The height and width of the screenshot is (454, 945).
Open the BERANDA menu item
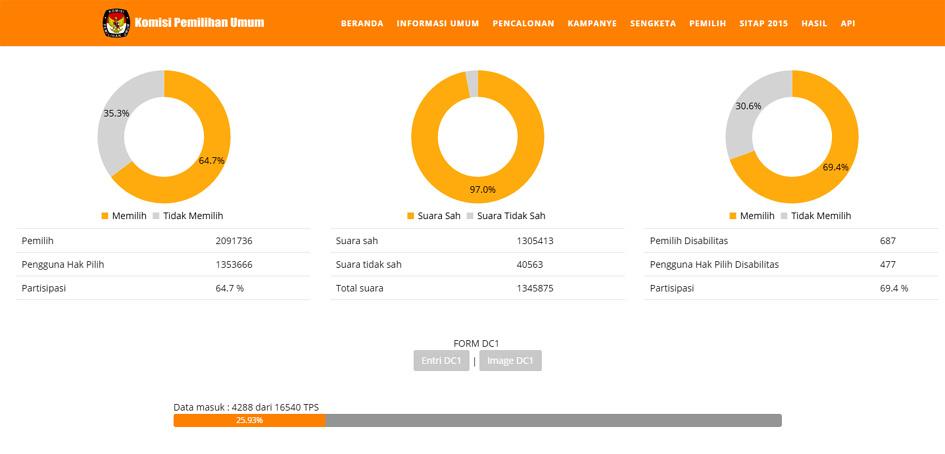pos(362,23)
